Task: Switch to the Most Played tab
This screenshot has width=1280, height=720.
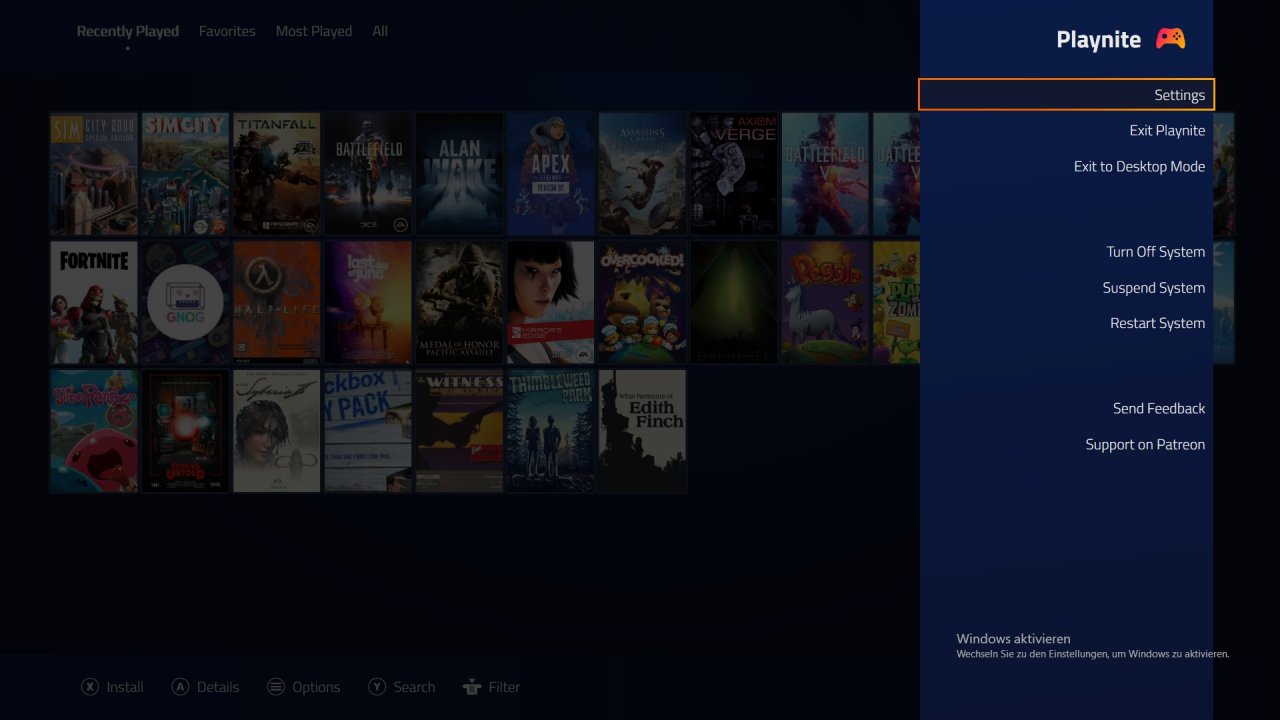Action: pyautogui.click(x=314, y=31)
